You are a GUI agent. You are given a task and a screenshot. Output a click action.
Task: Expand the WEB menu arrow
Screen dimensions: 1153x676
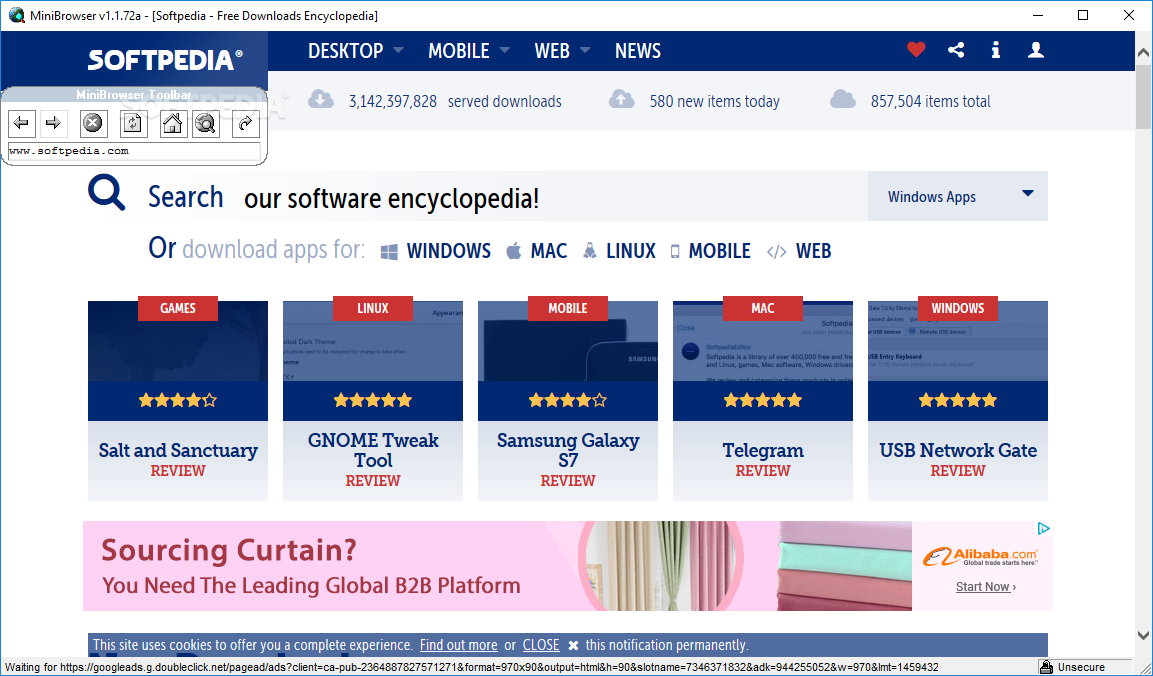pos(585,50)
